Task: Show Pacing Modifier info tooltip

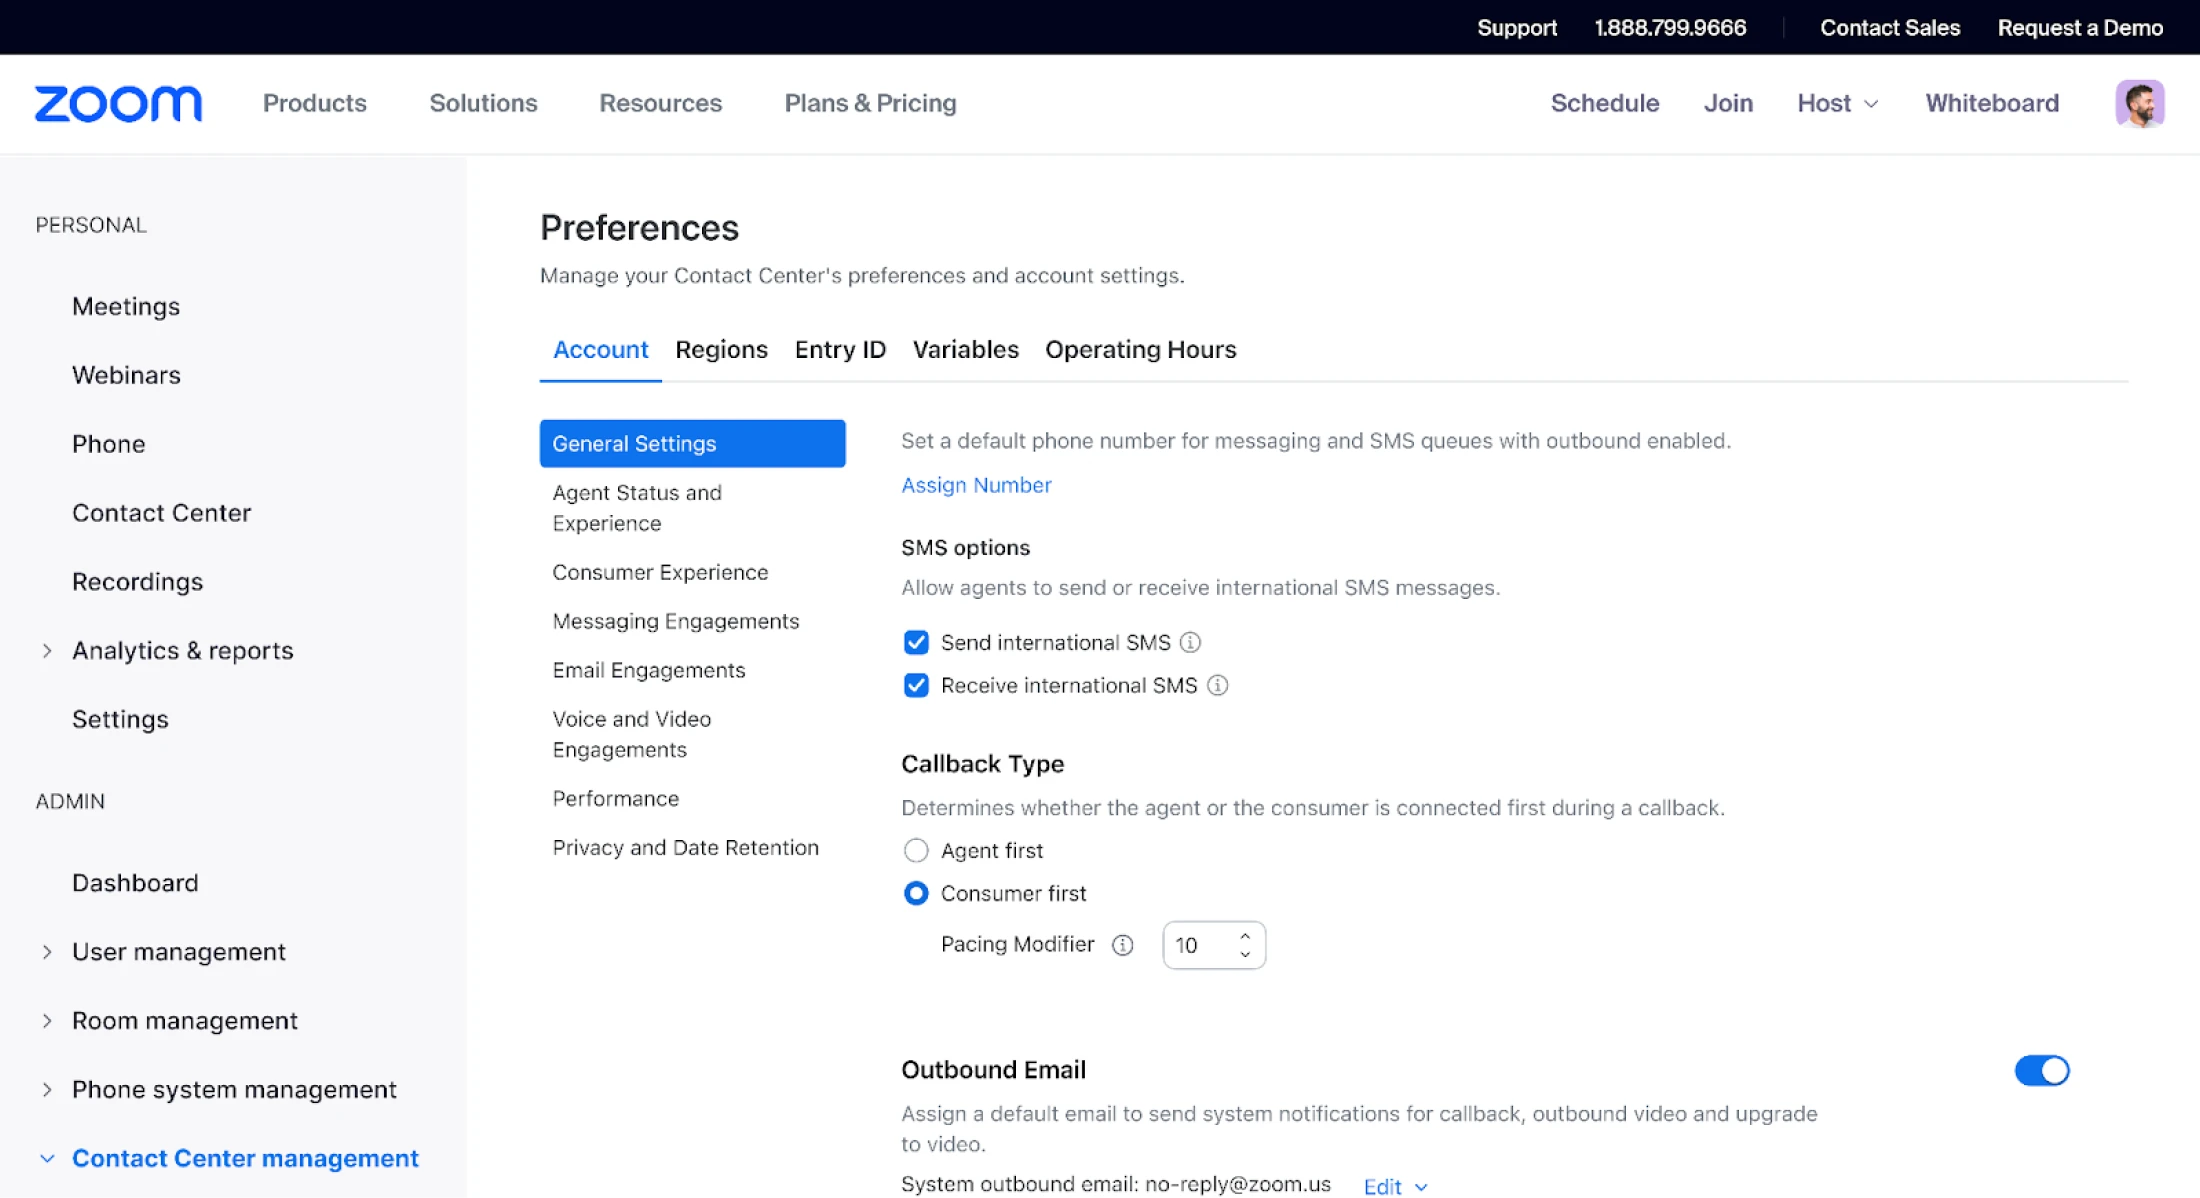Action: (1123, 945)
